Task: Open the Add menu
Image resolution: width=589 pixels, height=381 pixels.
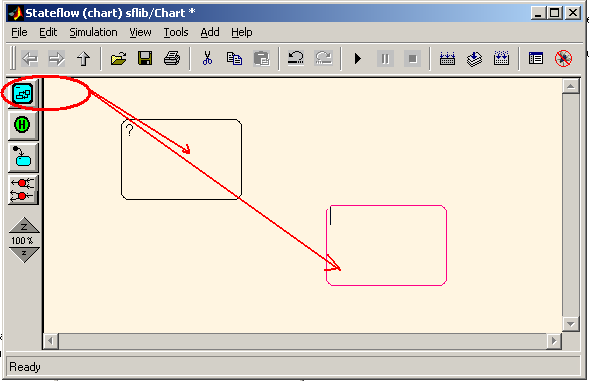Action: pyautogui.click(x=210, y=33)
